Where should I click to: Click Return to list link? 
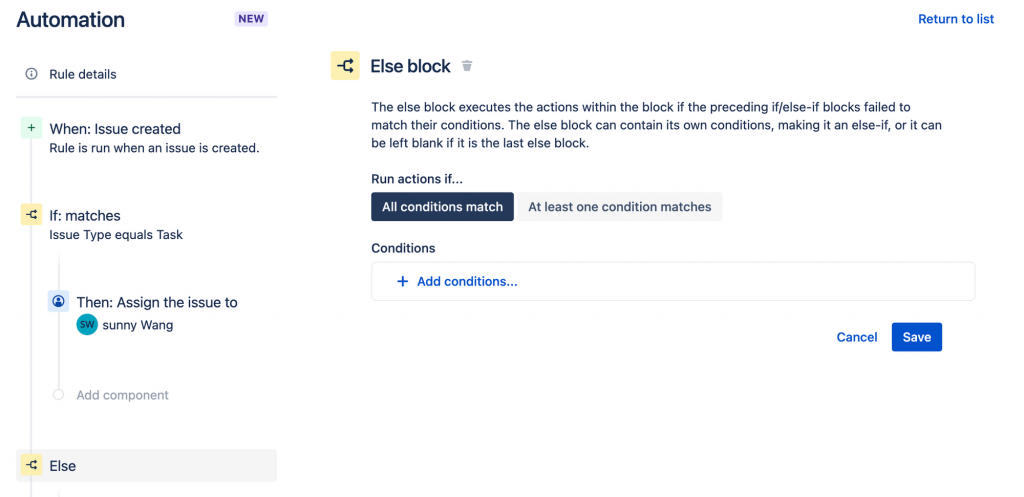(956, 19)
